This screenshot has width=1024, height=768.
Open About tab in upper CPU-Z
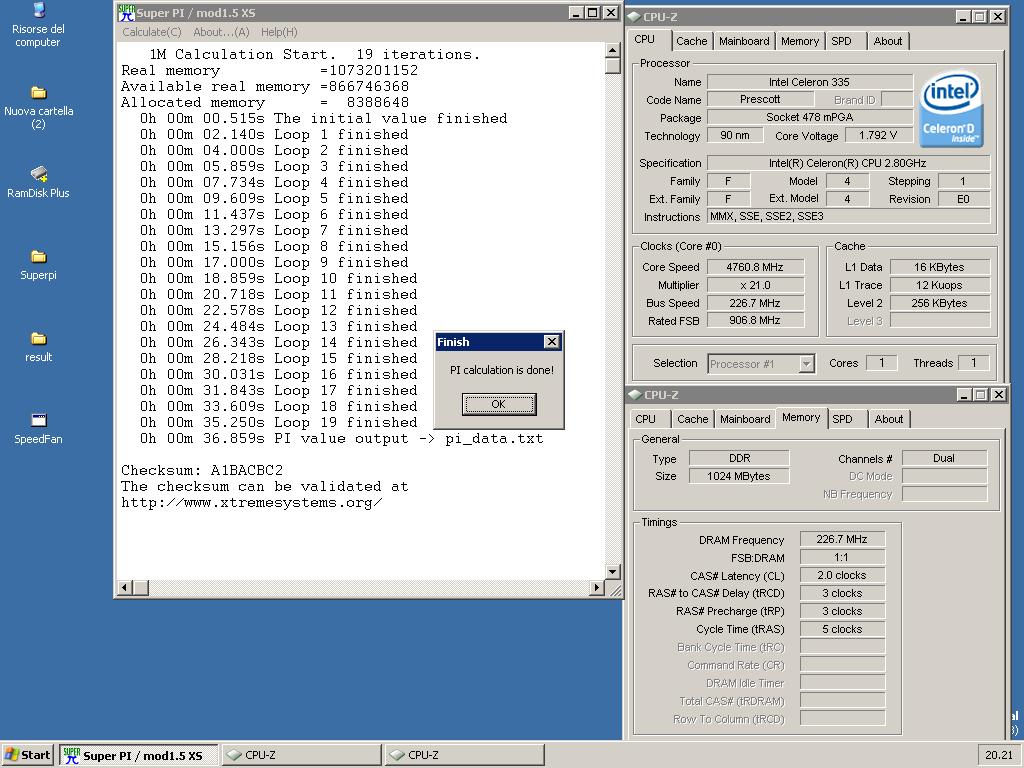[888, 41]
